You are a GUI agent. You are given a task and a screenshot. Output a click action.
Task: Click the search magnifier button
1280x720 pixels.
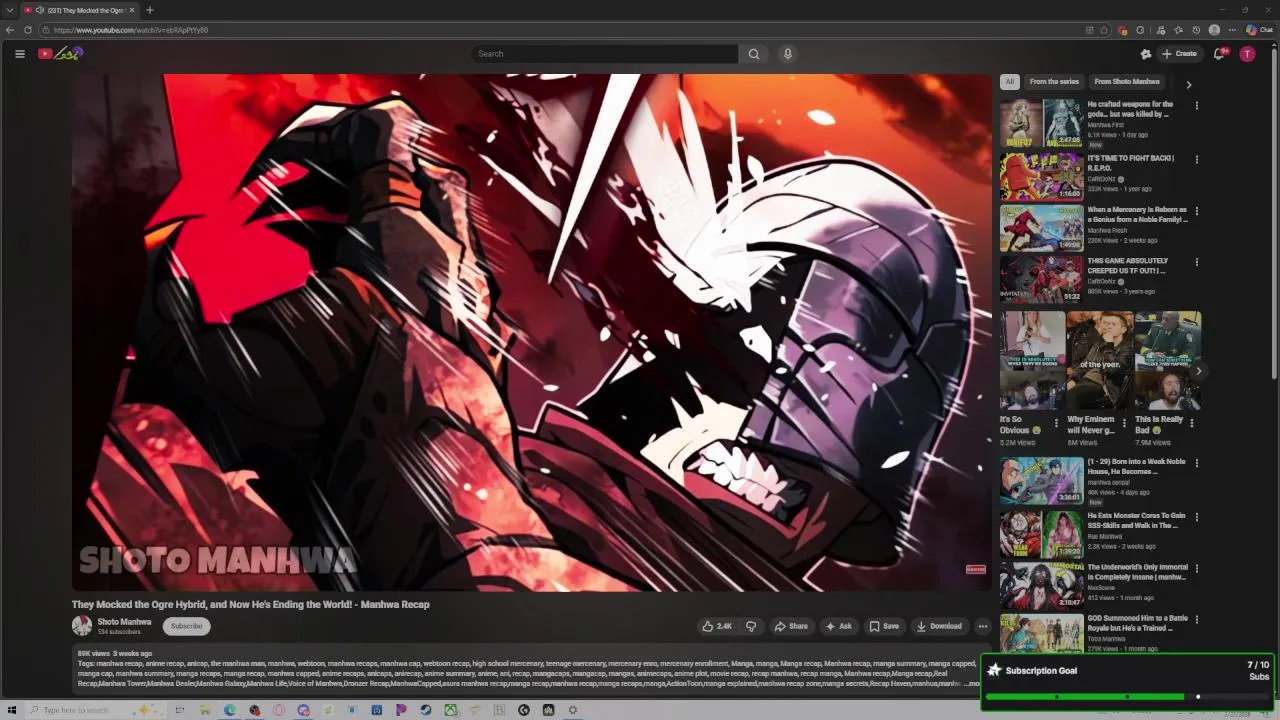point(754,54)
